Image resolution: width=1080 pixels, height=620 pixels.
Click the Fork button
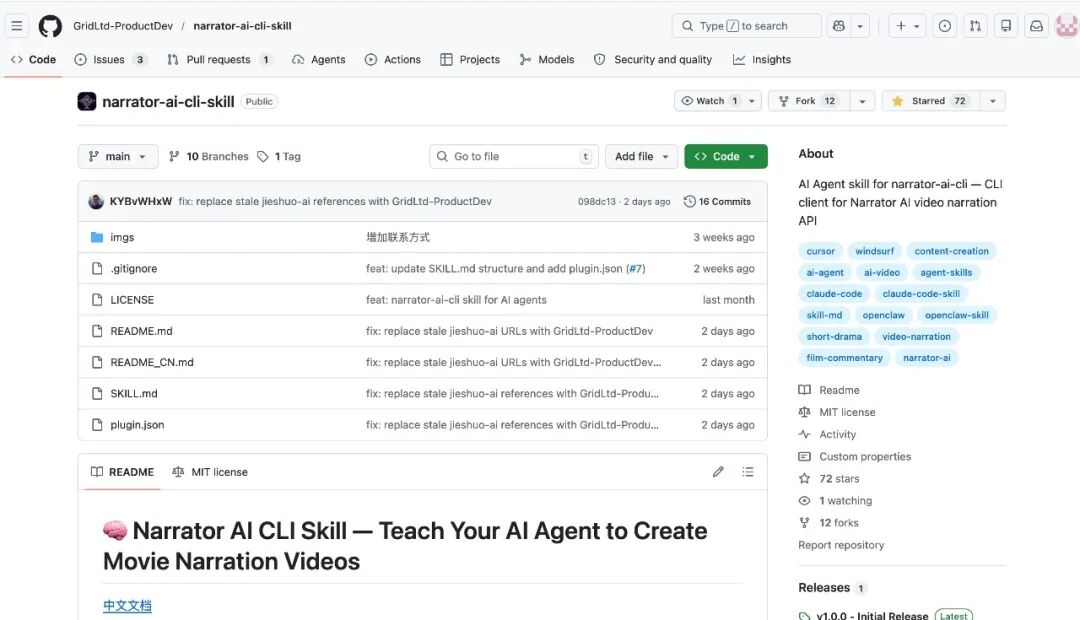click(810, 101)
